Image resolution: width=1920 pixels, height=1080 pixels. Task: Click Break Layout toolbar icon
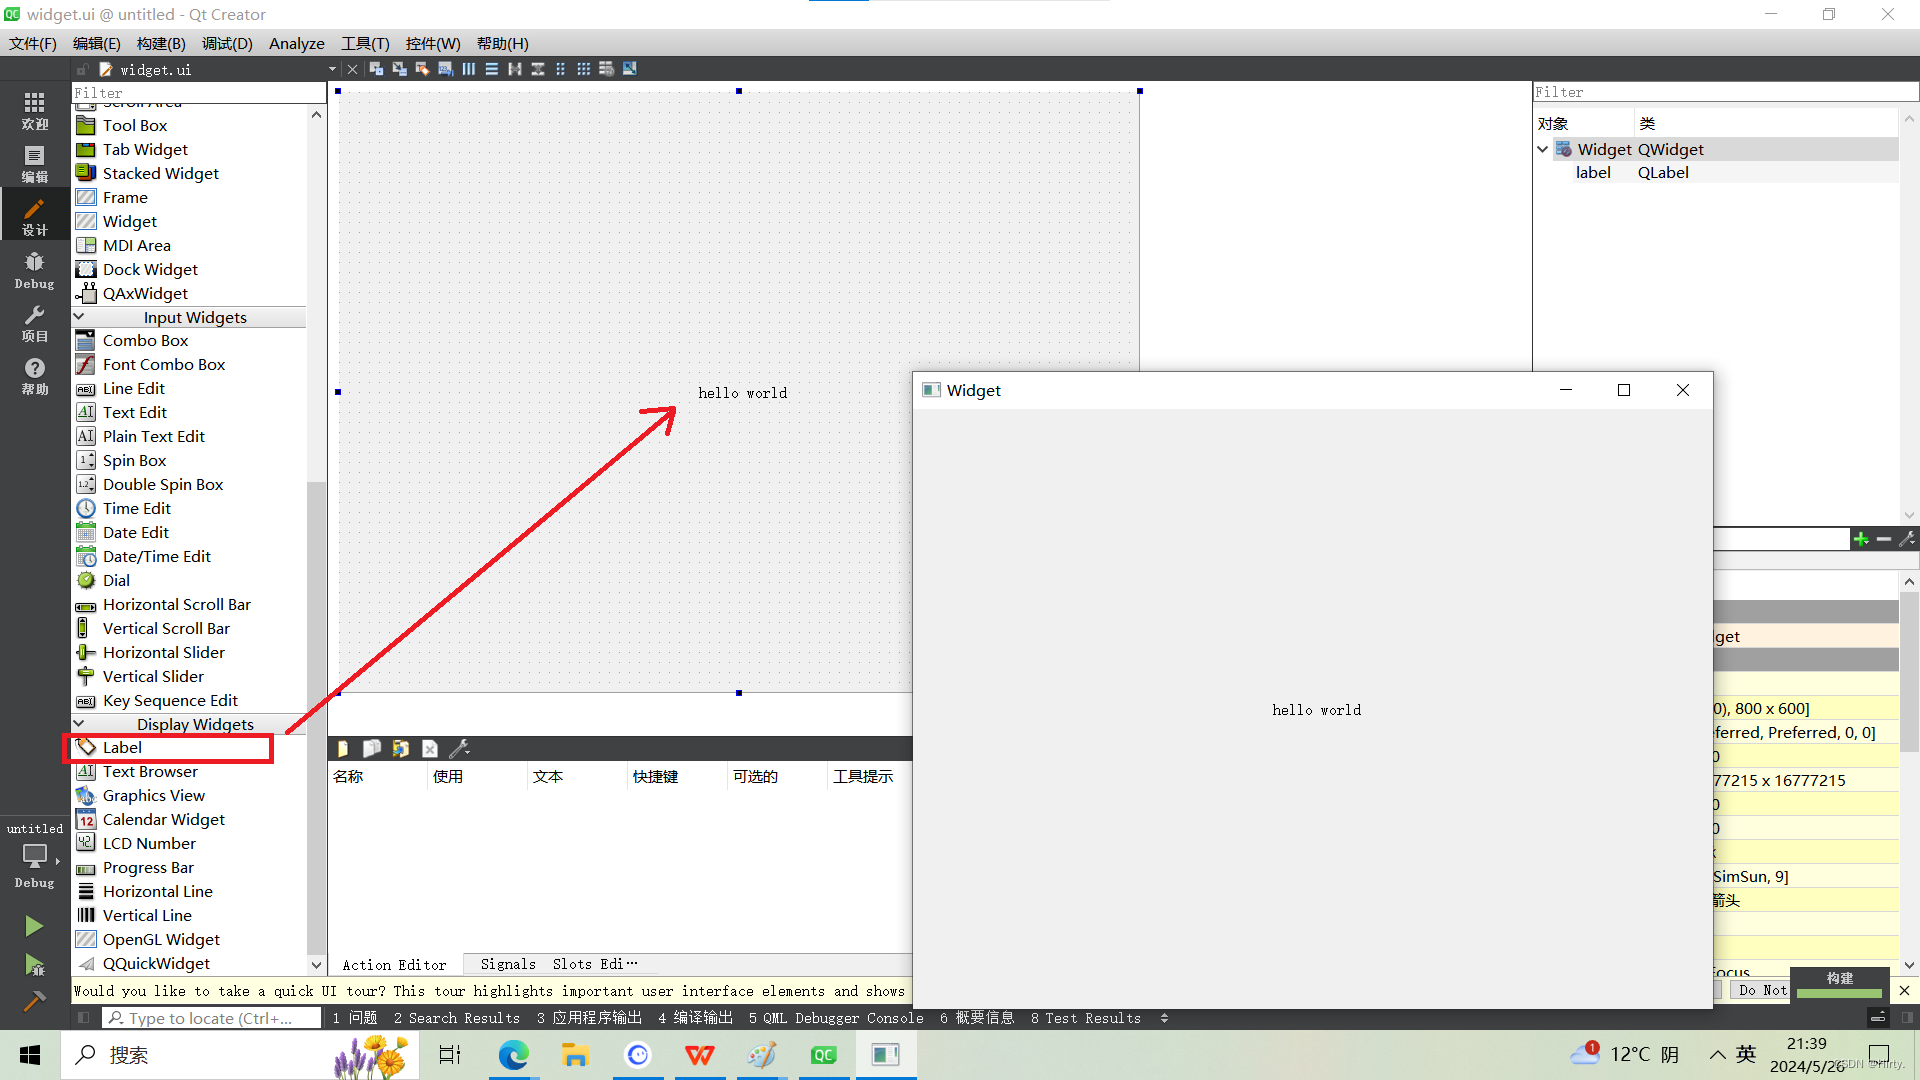pos(607,69)
